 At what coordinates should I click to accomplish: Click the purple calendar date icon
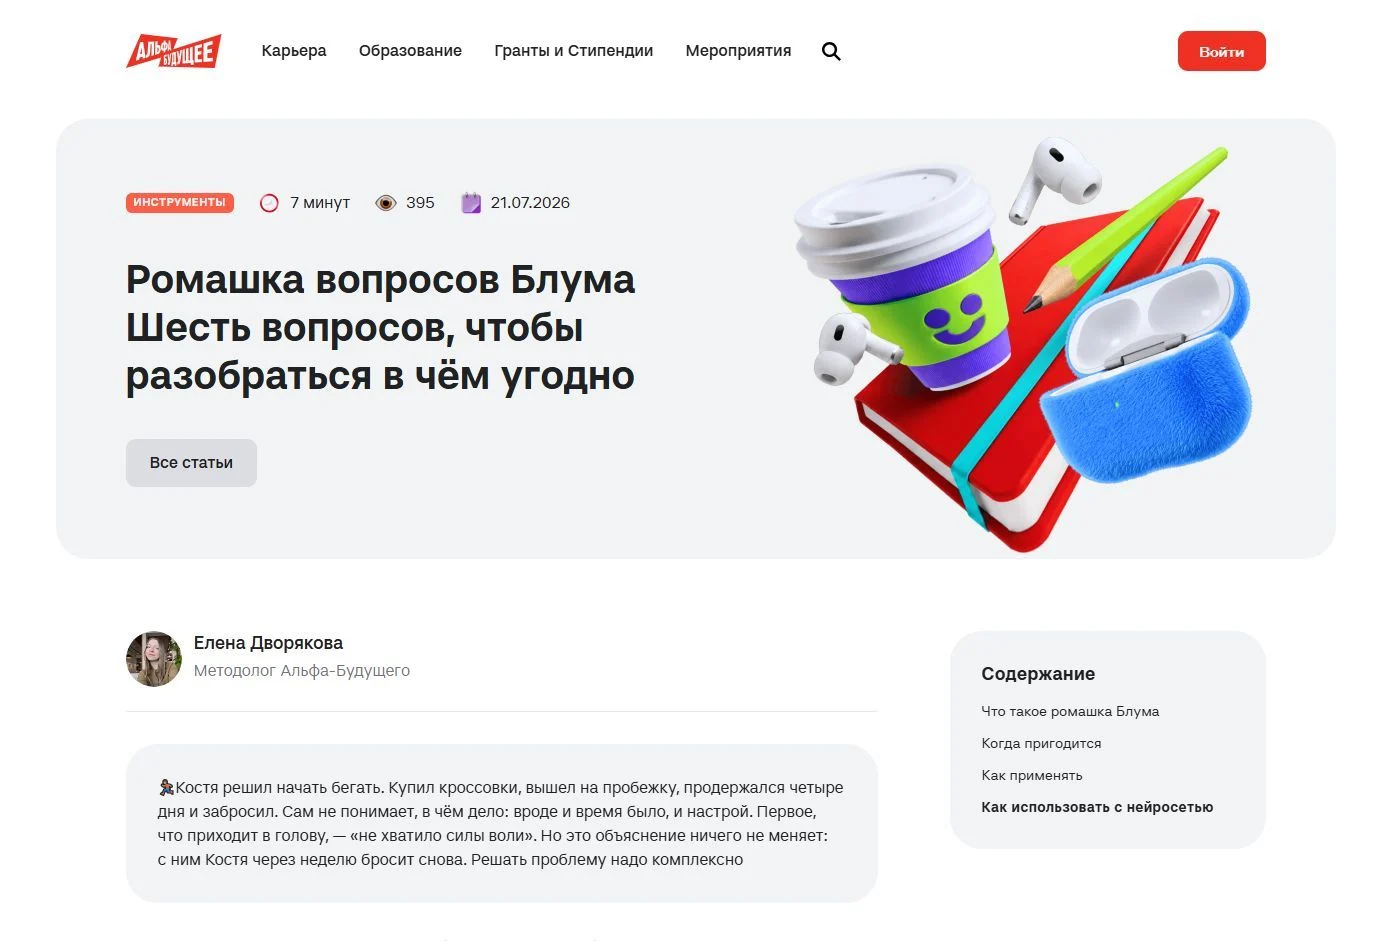click(471, 203)
